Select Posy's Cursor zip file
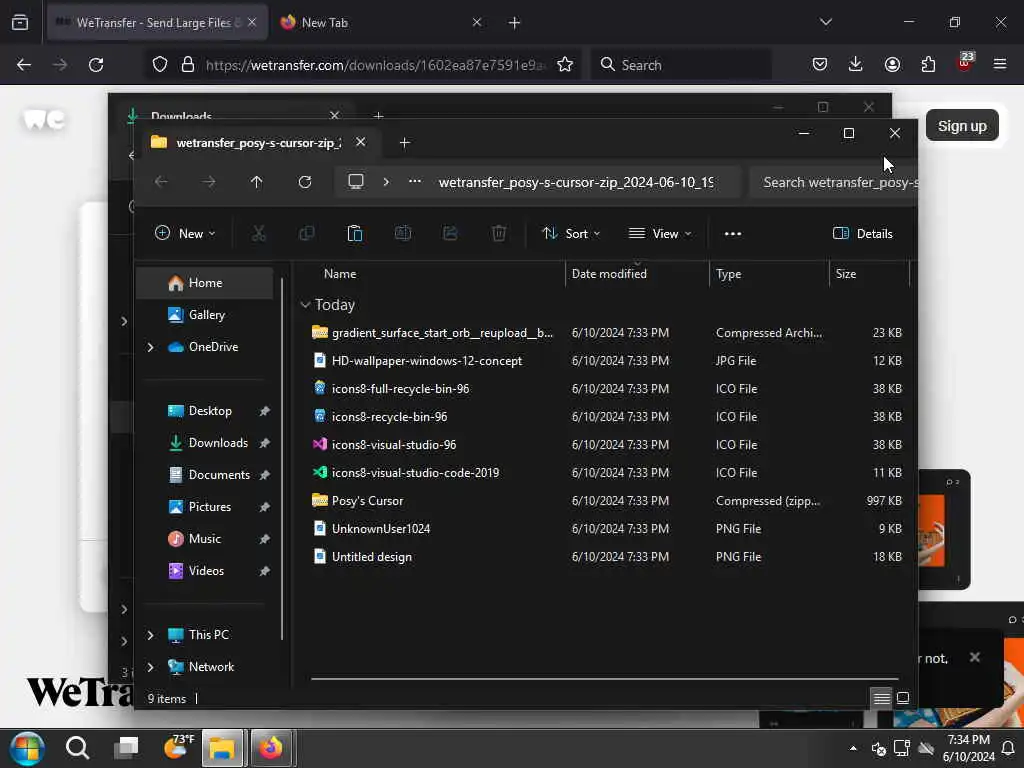The image size is (1024, 768). tap(605, 501)
